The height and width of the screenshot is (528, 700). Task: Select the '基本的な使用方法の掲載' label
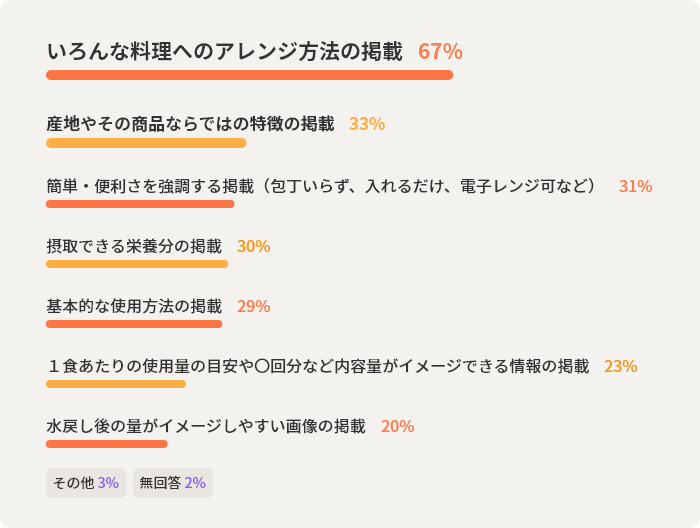coord(134,306)
